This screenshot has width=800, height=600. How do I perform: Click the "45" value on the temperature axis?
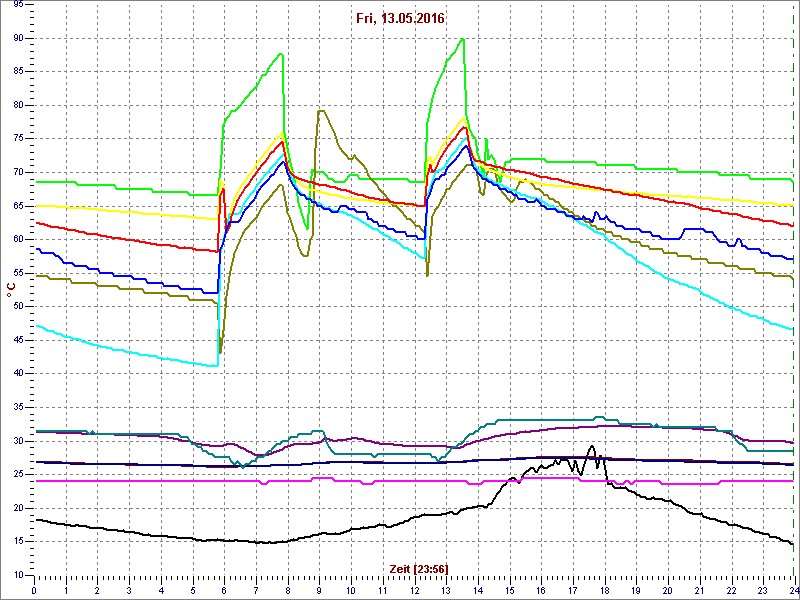18,340
